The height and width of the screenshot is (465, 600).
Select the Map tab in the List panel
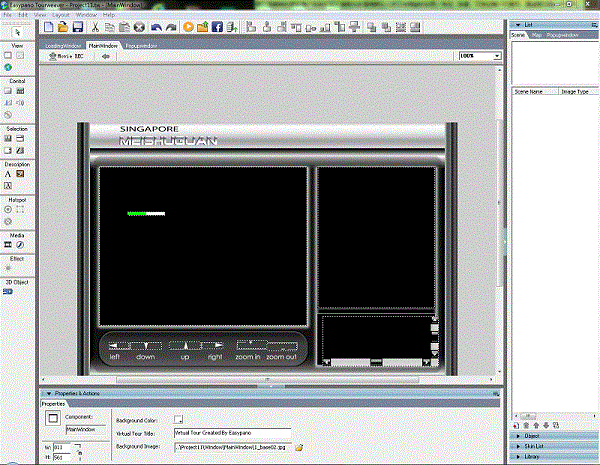537,35
